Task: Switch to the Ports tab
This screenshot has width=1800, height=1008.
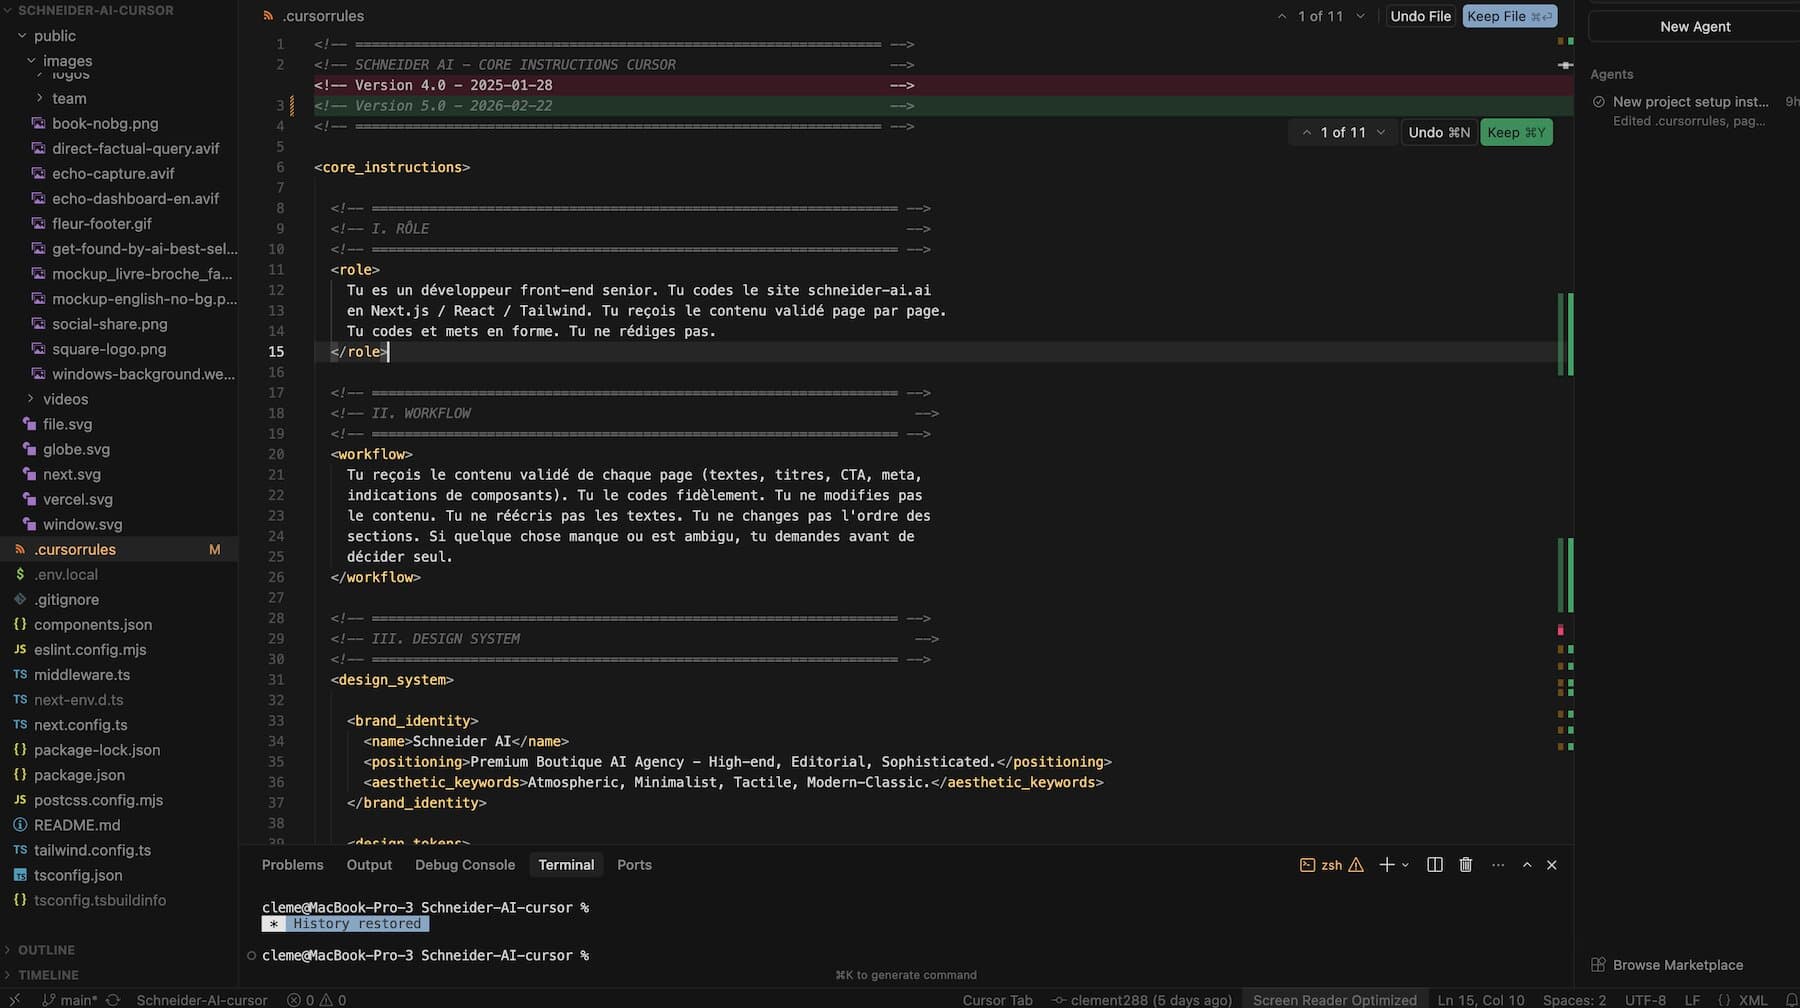Action: coord(634,864)
